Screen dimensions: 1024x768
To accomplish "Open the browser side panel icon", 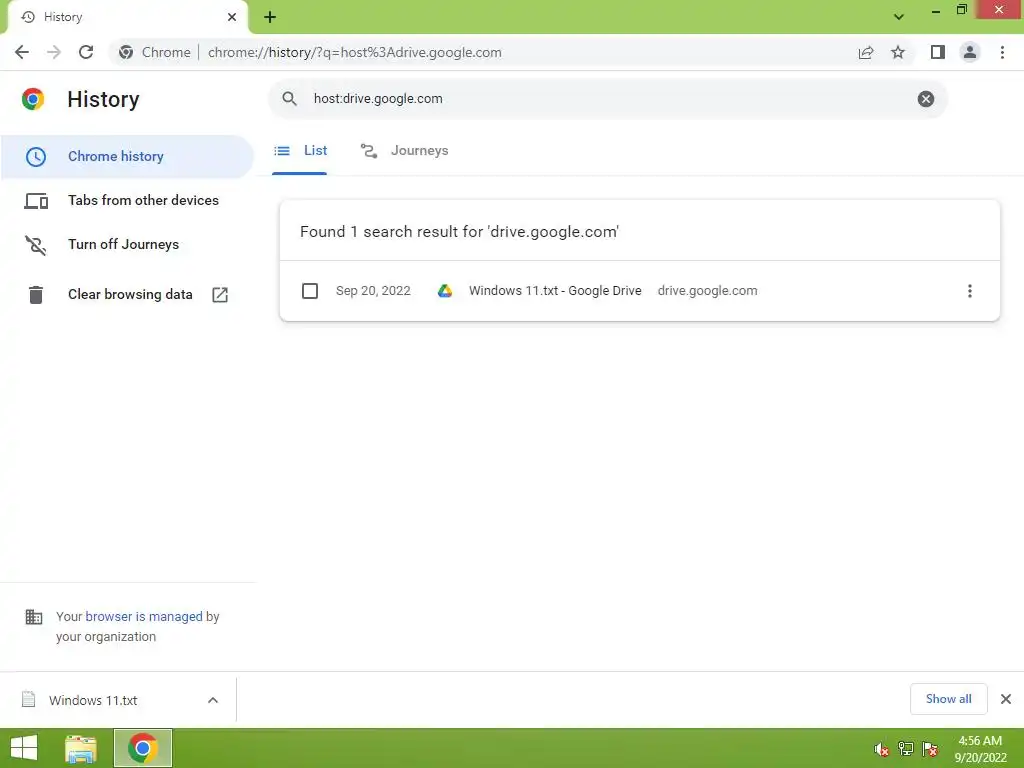I will [938, 52].
